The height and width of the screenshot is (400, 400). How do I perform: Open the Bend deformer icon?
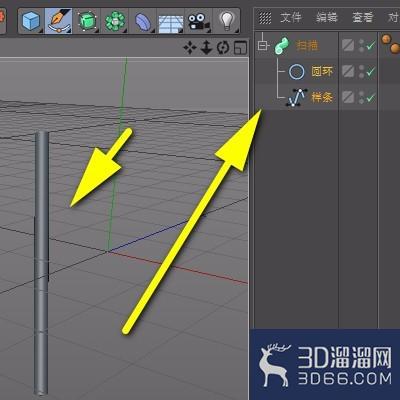point(143,21)
